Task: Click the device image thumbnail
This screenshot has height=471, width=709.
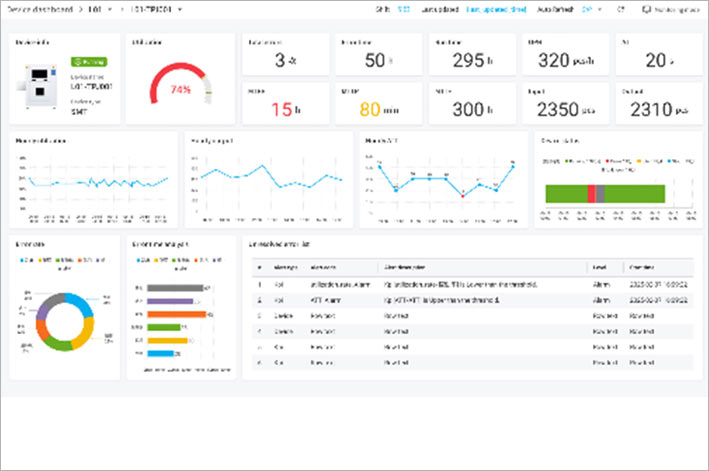Action: pos(40,87)
